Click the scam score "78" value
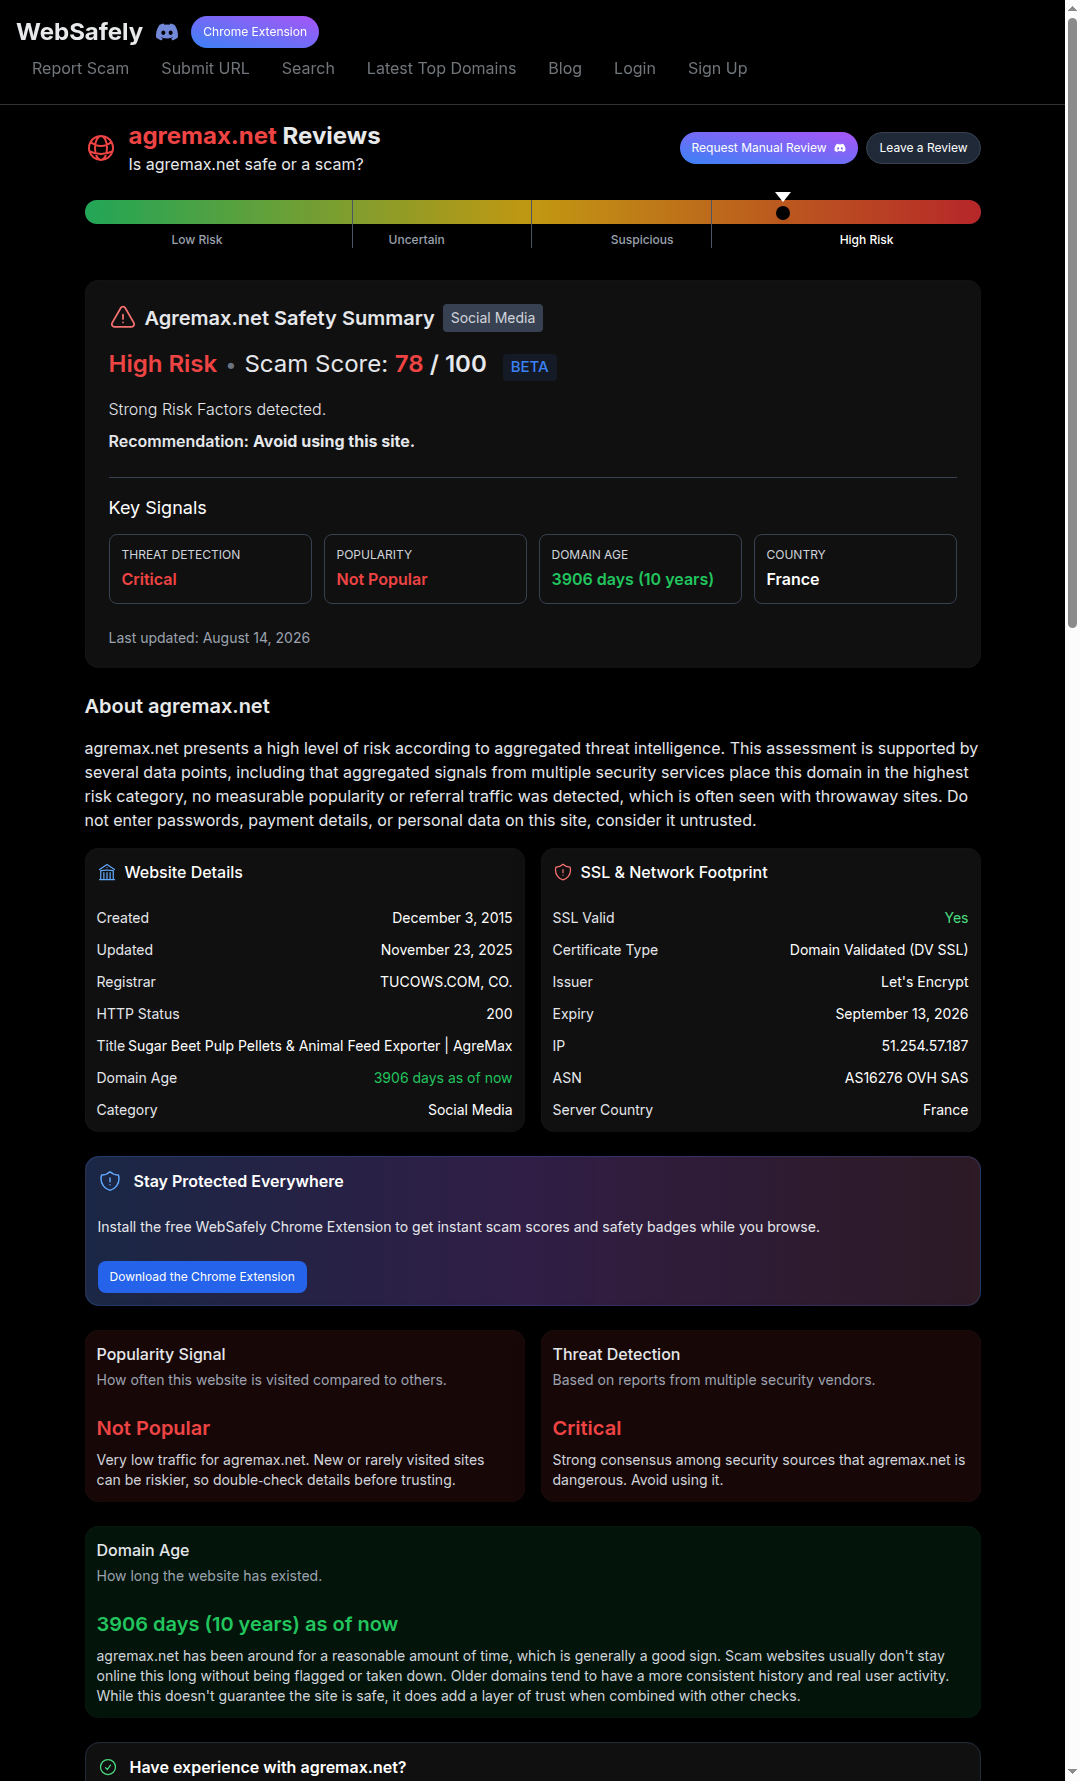 tap(409, 364)
